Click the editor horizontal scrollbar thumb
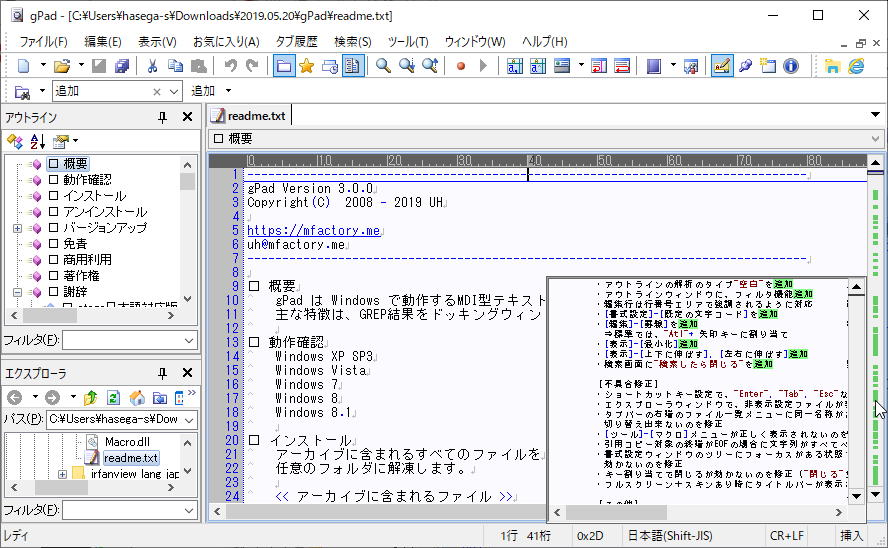The width and height of the screenshot is (888, 548). click(x=386, y=512)
